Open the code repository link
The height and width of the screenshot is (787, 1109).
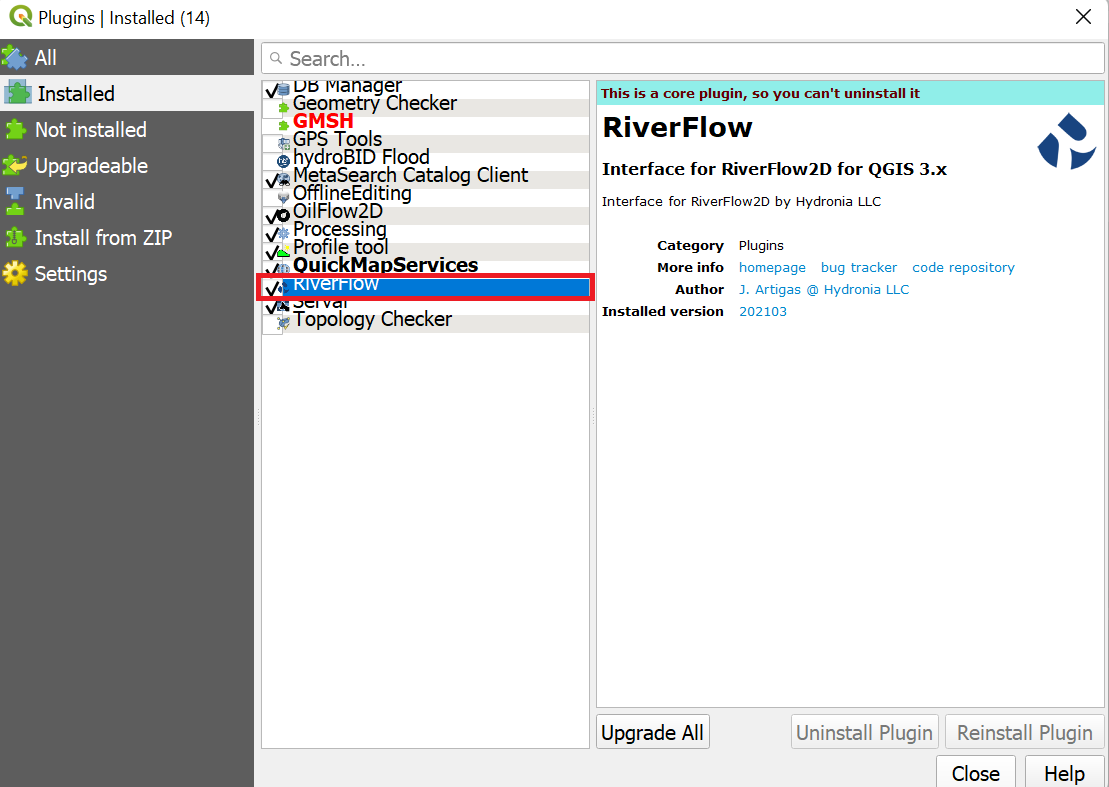tap(963, 267)
